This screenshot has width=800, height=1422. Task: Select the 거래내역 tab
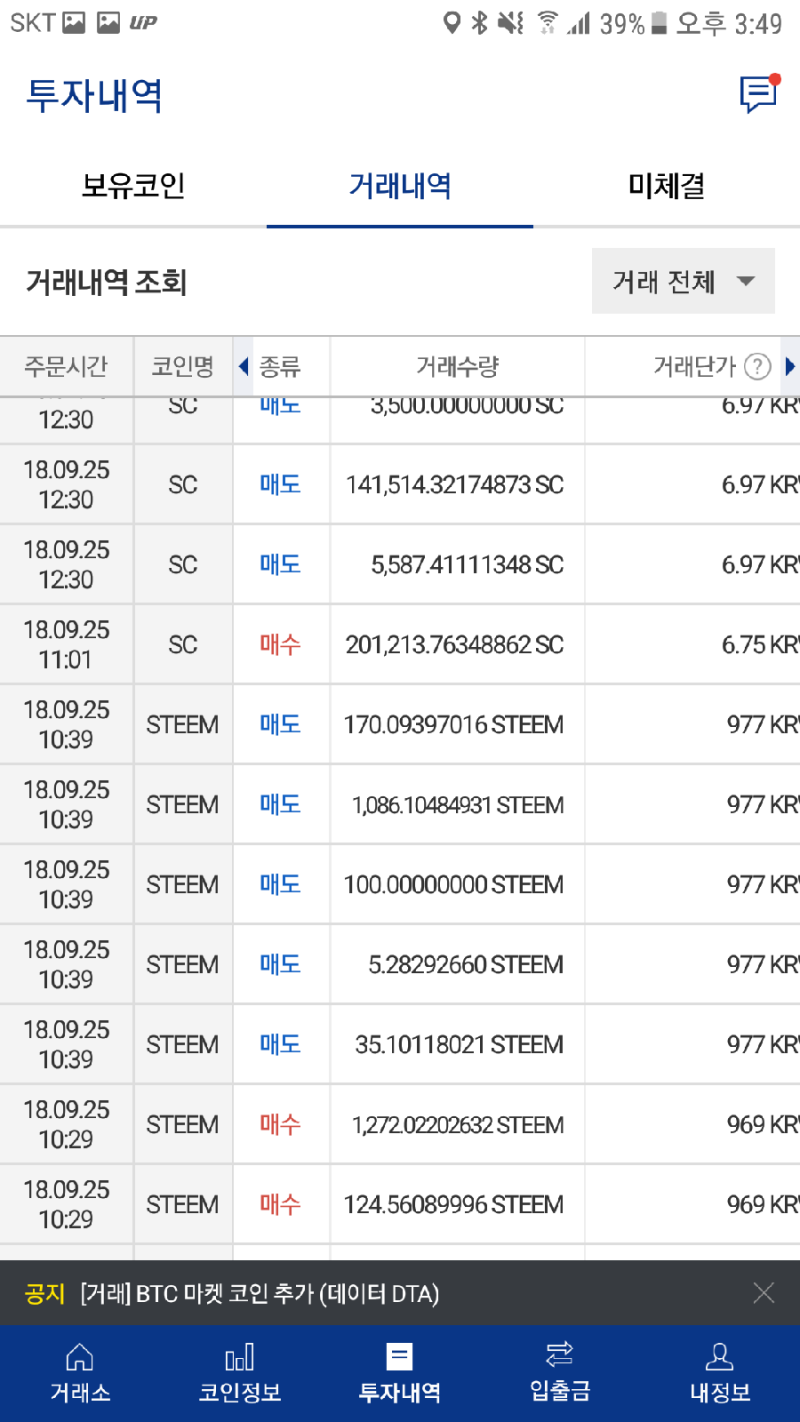[x=400, y=186]
